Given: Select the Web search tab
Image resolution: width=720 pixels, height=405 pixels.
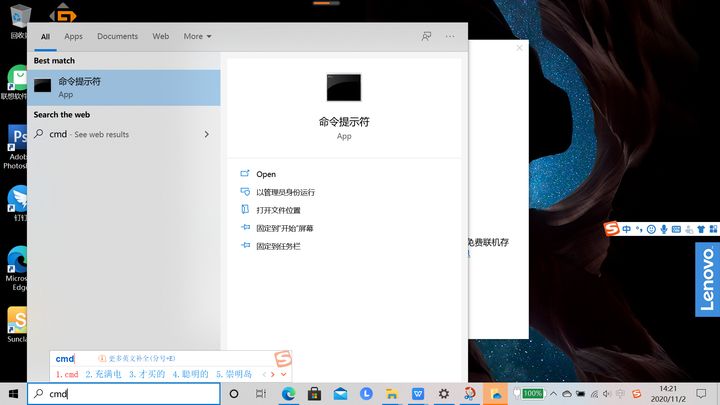Looking at the screenshot, I should [160, 36].
